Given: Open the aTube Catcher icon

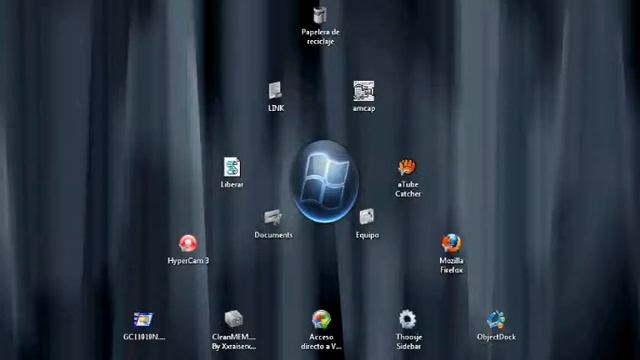Looking at the screenshot, I should 407,167.
